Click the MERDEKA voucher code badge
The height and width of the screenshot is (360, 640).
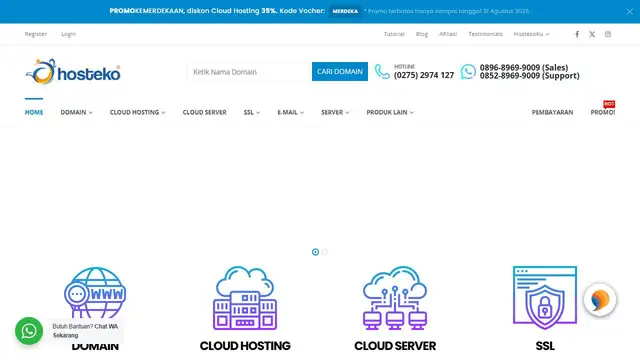345,11
